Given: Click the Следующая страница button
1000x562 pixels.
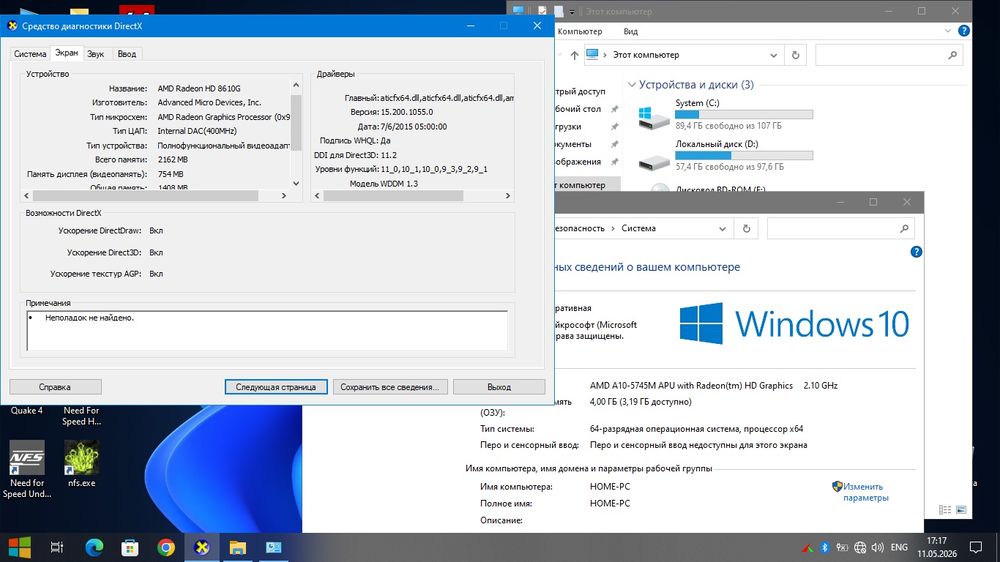Looking at the screenshot, I should pyautogui.click(x=276, y=387).
